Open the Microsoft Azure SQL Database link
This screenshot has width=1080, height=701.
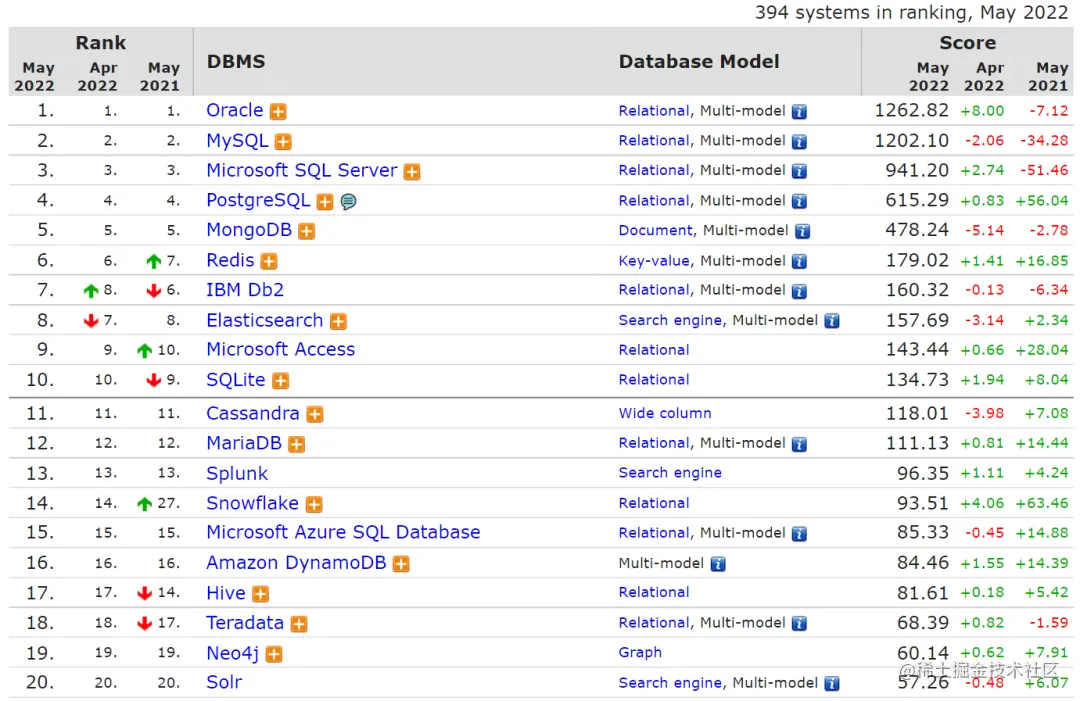point(343,533)
